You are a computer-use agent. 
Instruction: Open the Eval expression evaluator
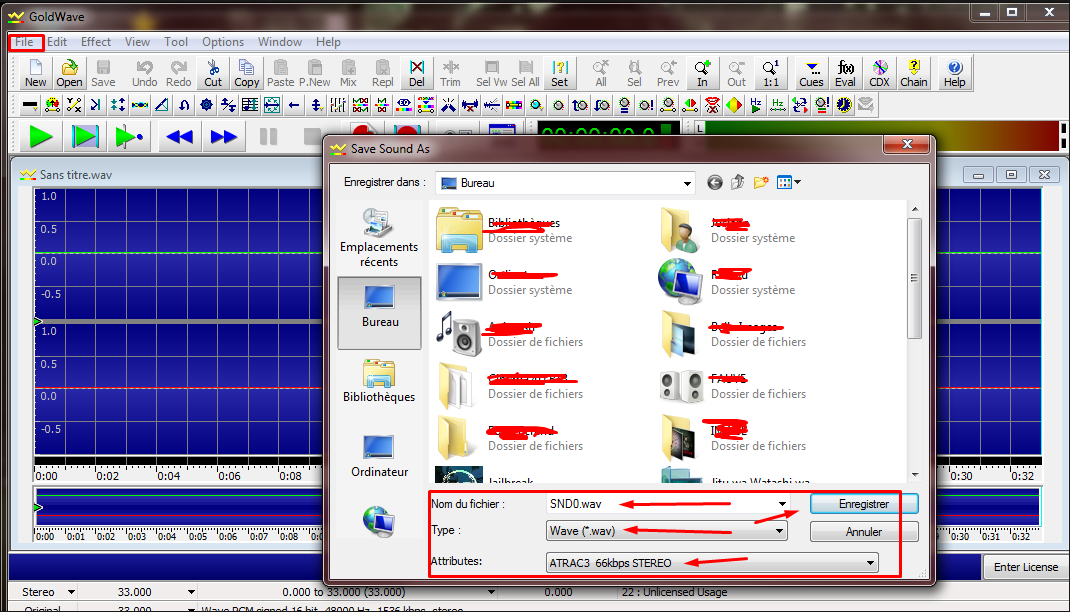[x=846, y=73]
